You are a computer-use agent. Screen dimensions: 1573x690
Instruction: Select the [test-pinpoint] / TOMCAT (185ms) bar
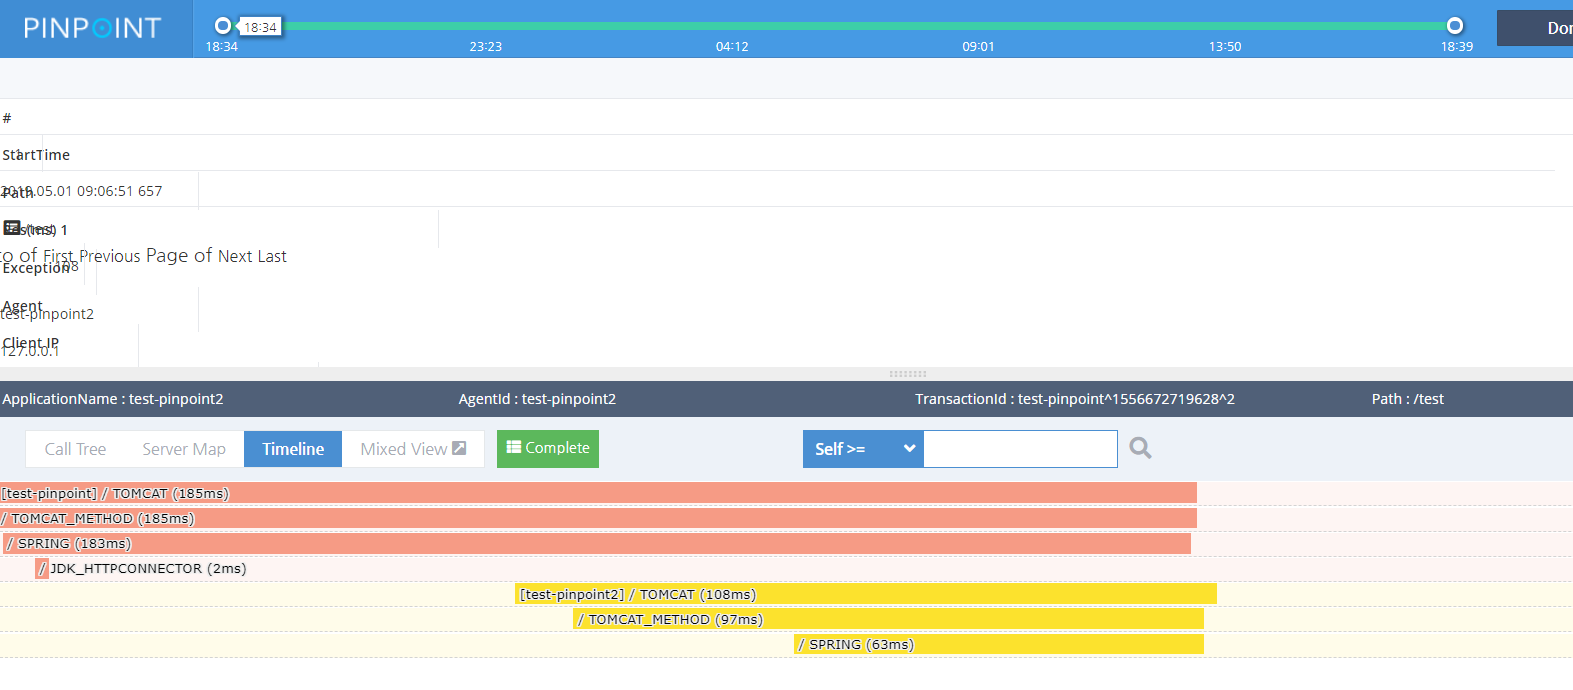tap(598, 493)
